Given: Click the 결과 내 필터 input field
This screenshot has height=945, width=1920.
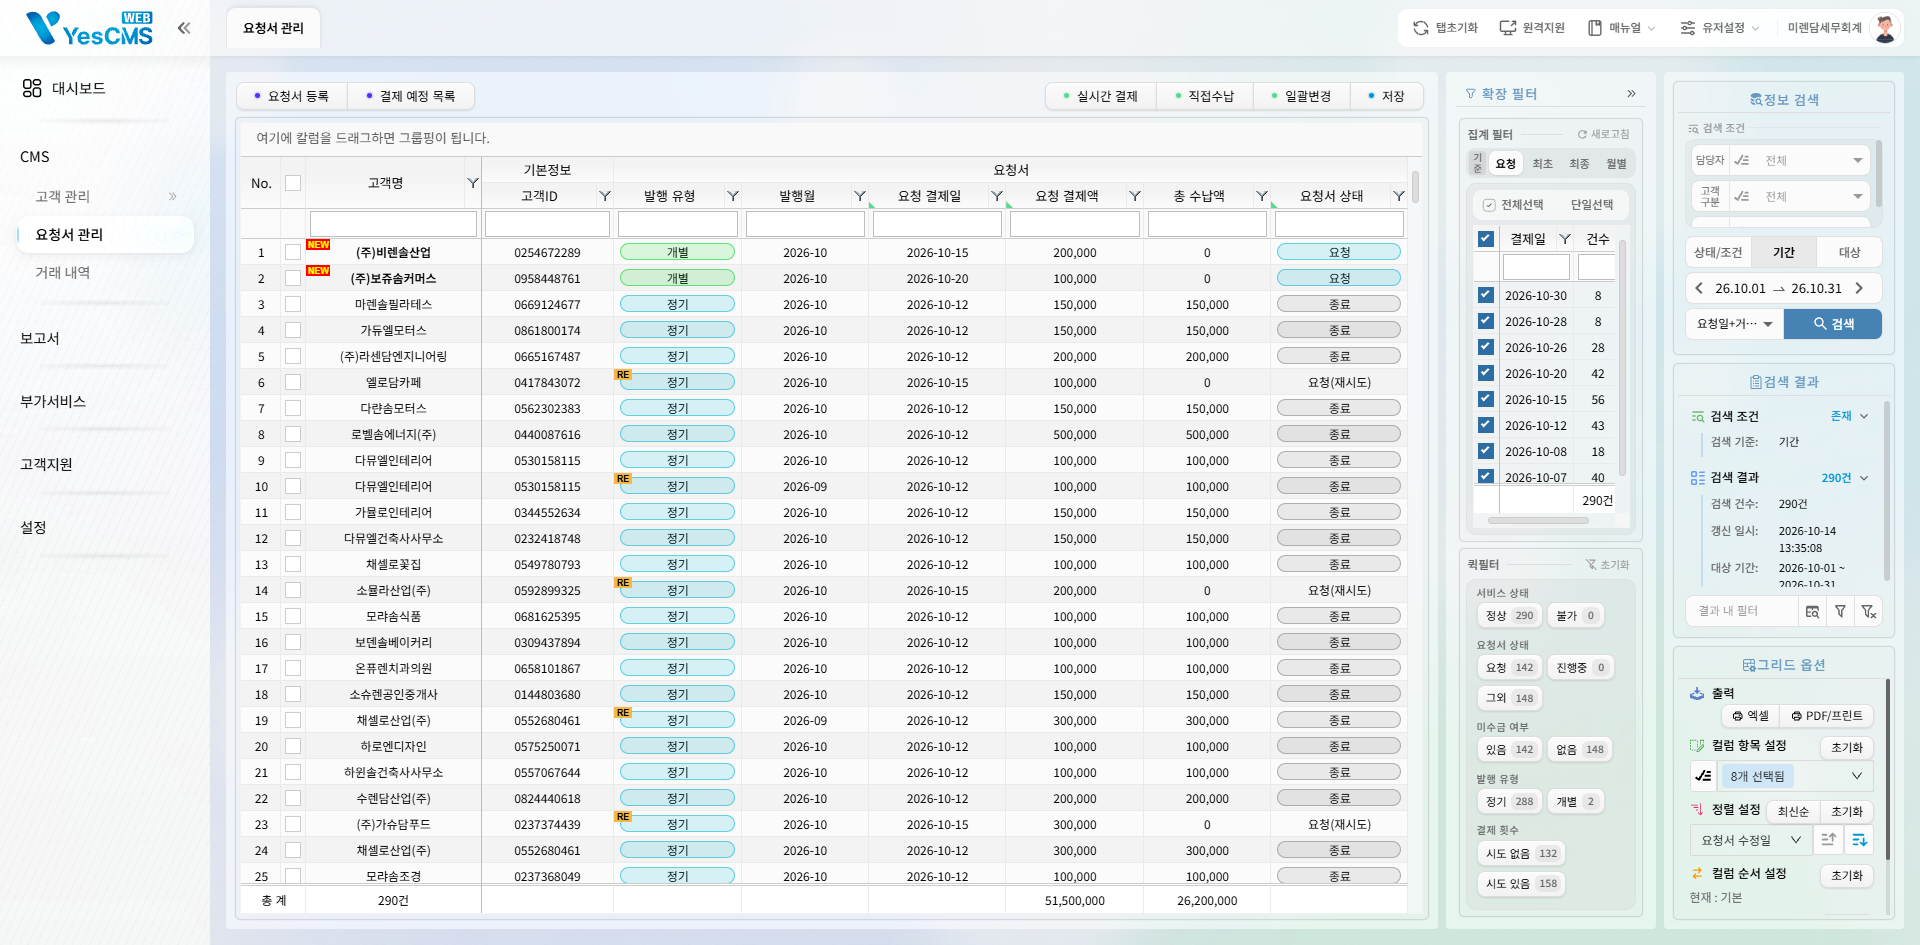Looking at the screenshot, I should coord(1741,611).
